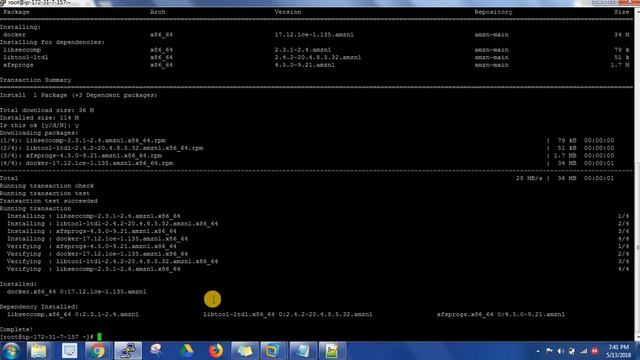Click the "(1/4): libseccomp" rpm download line
The width and height of the screenshot is (640, 360).
[83, 140]
